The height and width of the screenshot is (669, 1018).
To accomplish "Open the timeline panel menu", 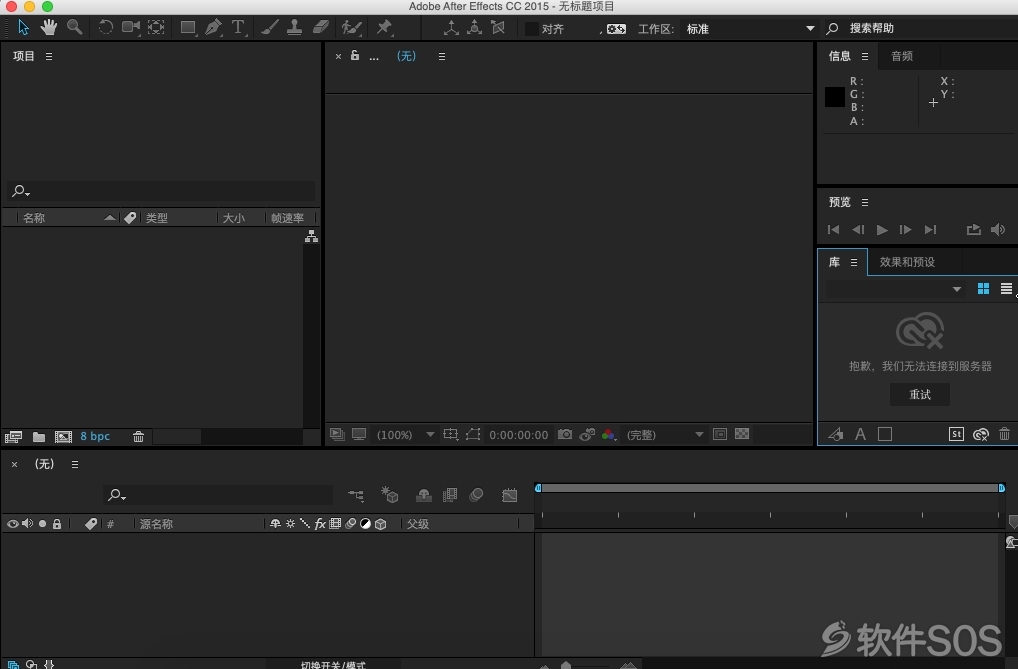I will (x=75, y=464).
